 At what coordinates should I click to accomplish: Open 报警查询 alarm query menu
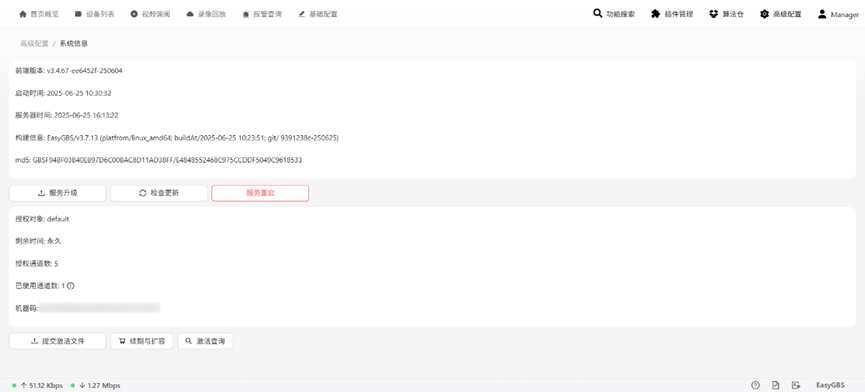(x=262, y=14)
